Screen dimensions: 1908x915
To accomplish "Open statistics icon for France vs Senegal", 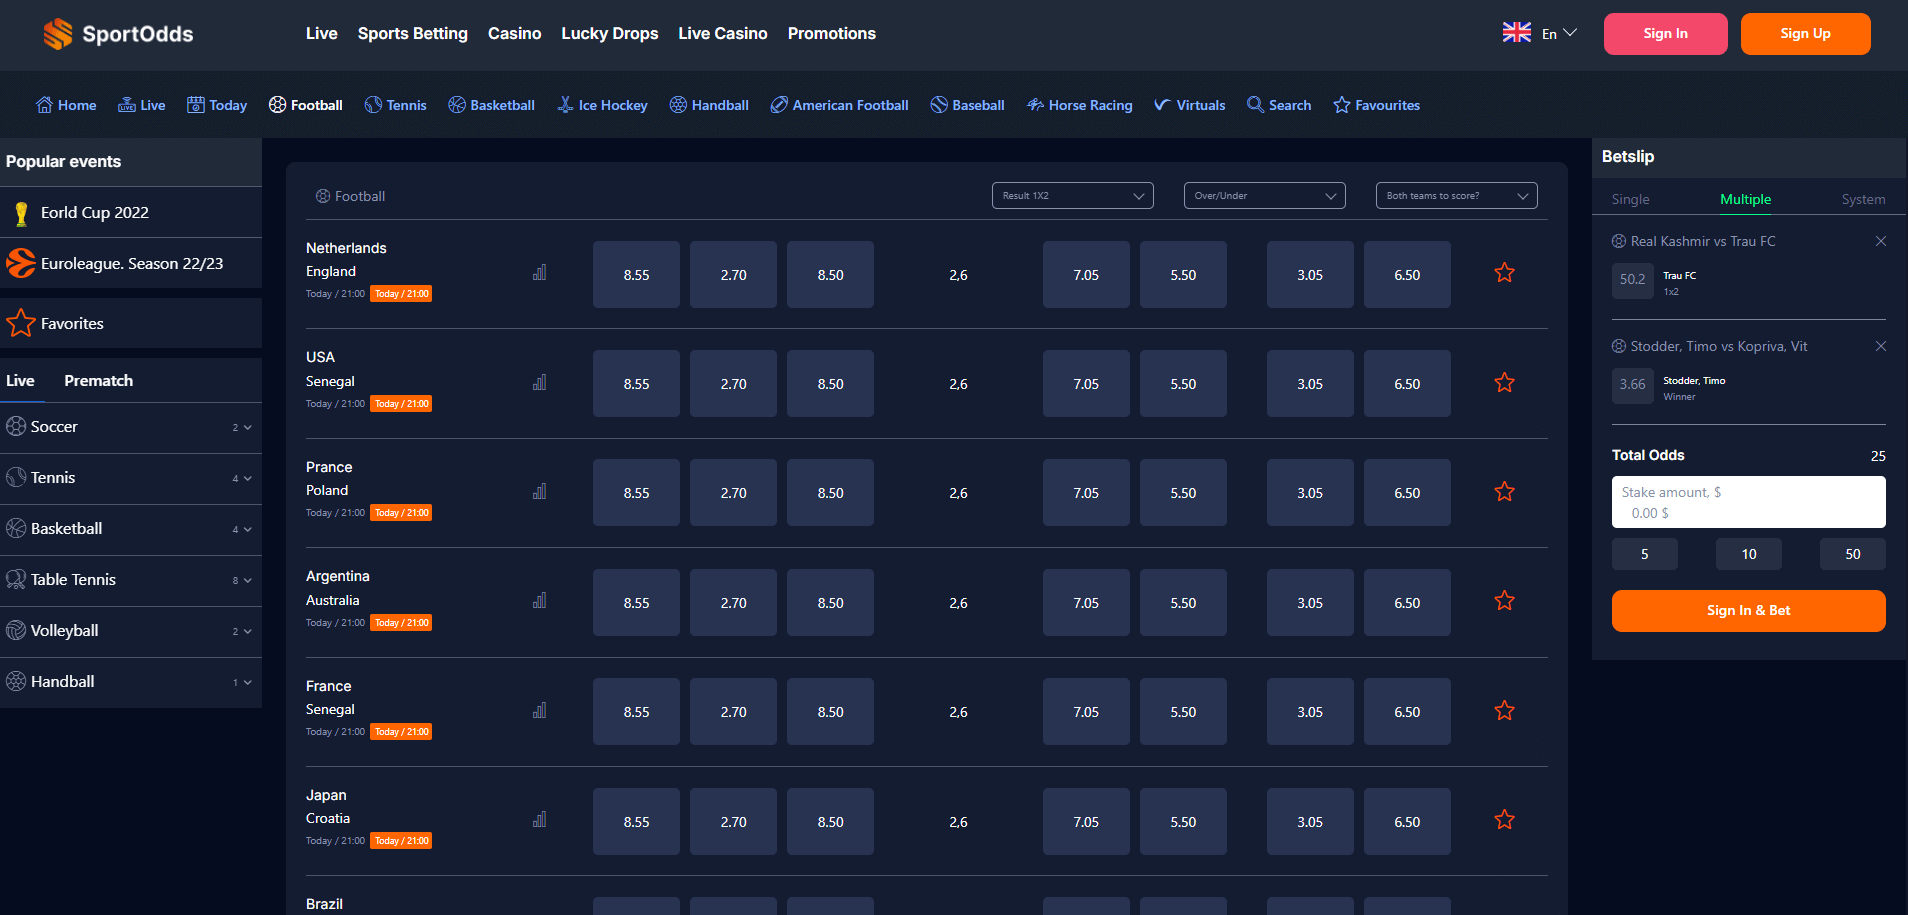I will (539, 710).
